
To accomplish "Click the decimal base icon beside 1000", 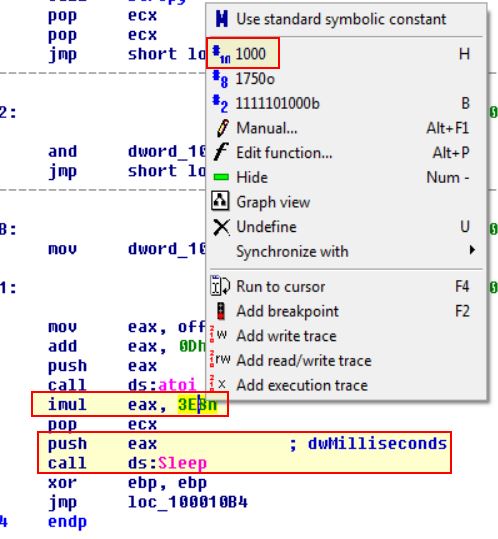I will [x=221, y=55].
